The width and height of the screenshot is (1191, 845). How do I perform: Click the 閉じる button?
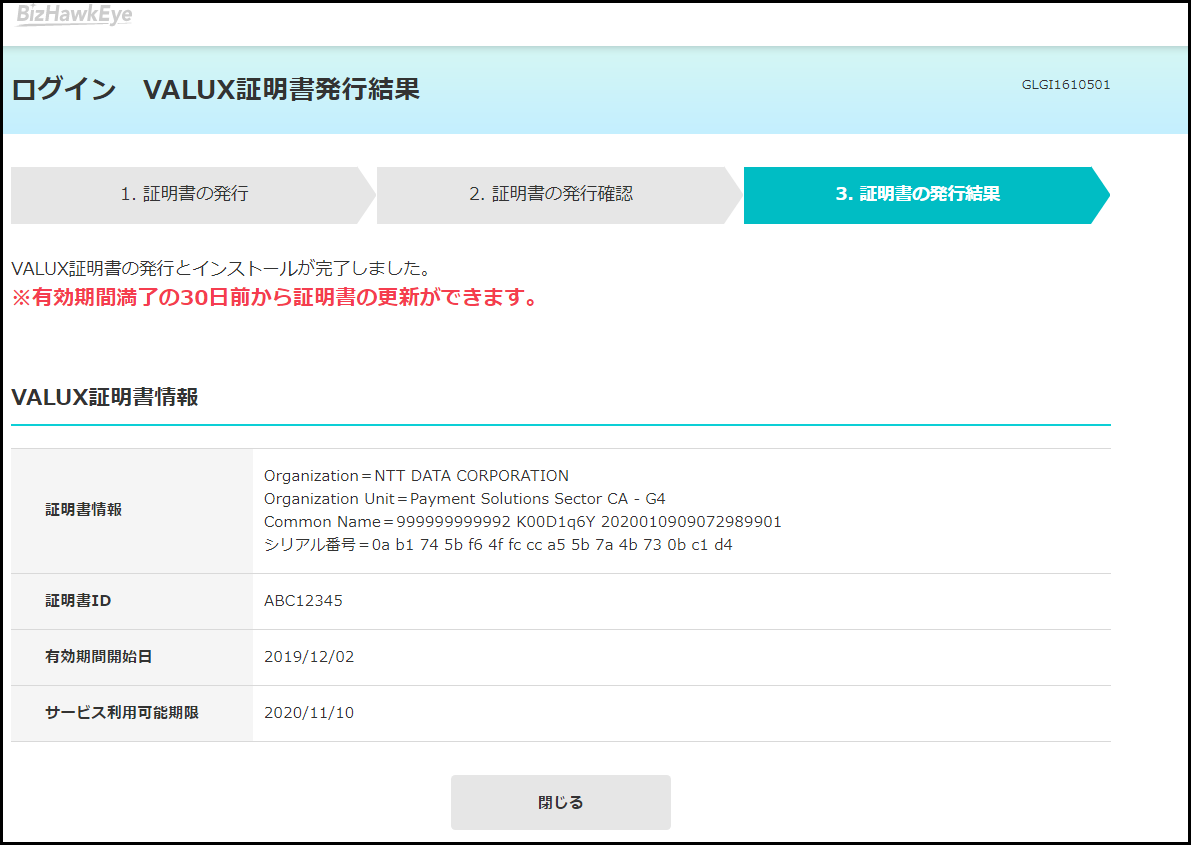tap(561, 802)
